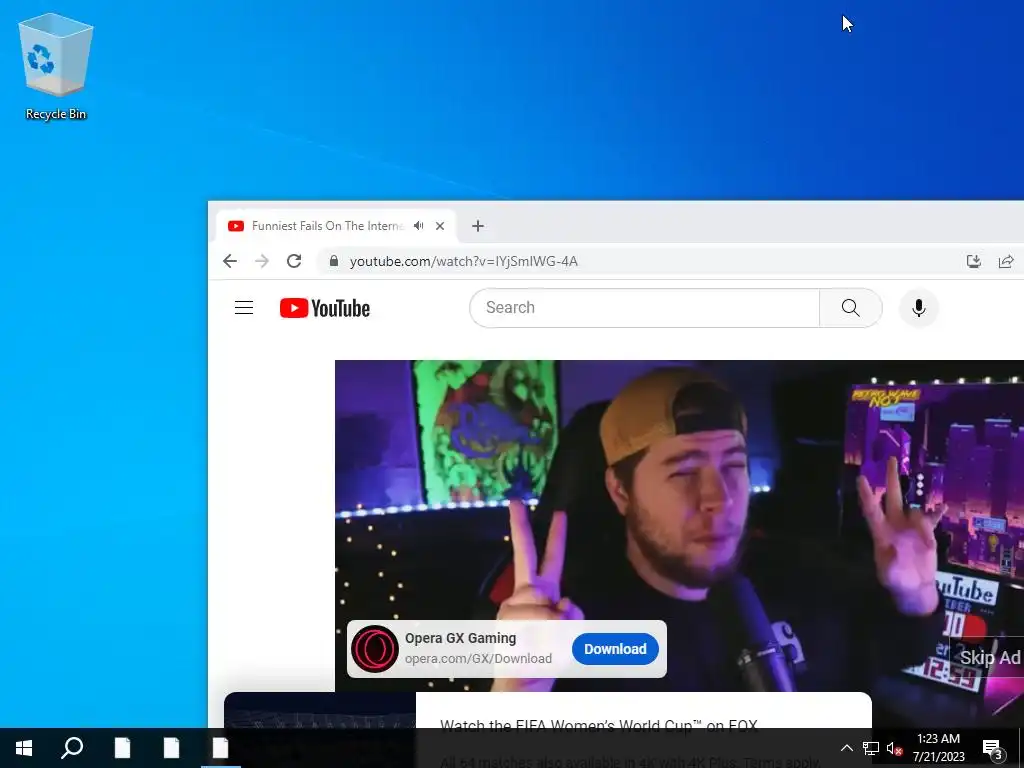
Task: Open the second file icon on taskbar
Action: coord(171,748)
